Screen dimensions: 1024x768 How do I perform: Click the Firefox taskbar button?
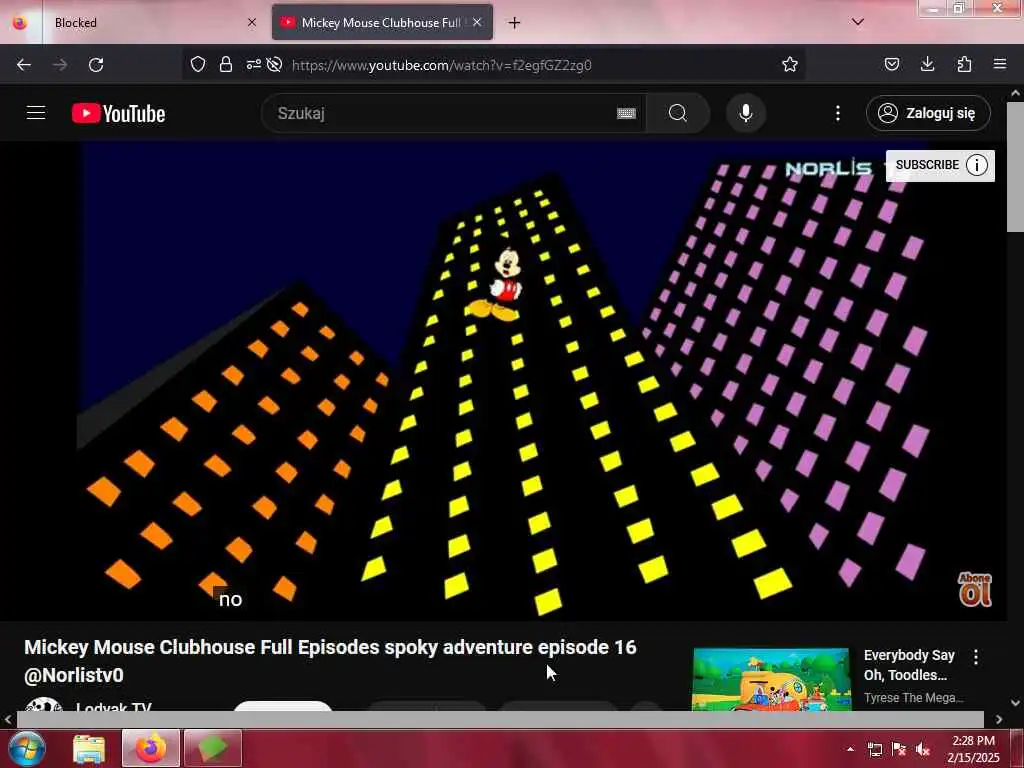pyautogui.click(x=150, y=748)
